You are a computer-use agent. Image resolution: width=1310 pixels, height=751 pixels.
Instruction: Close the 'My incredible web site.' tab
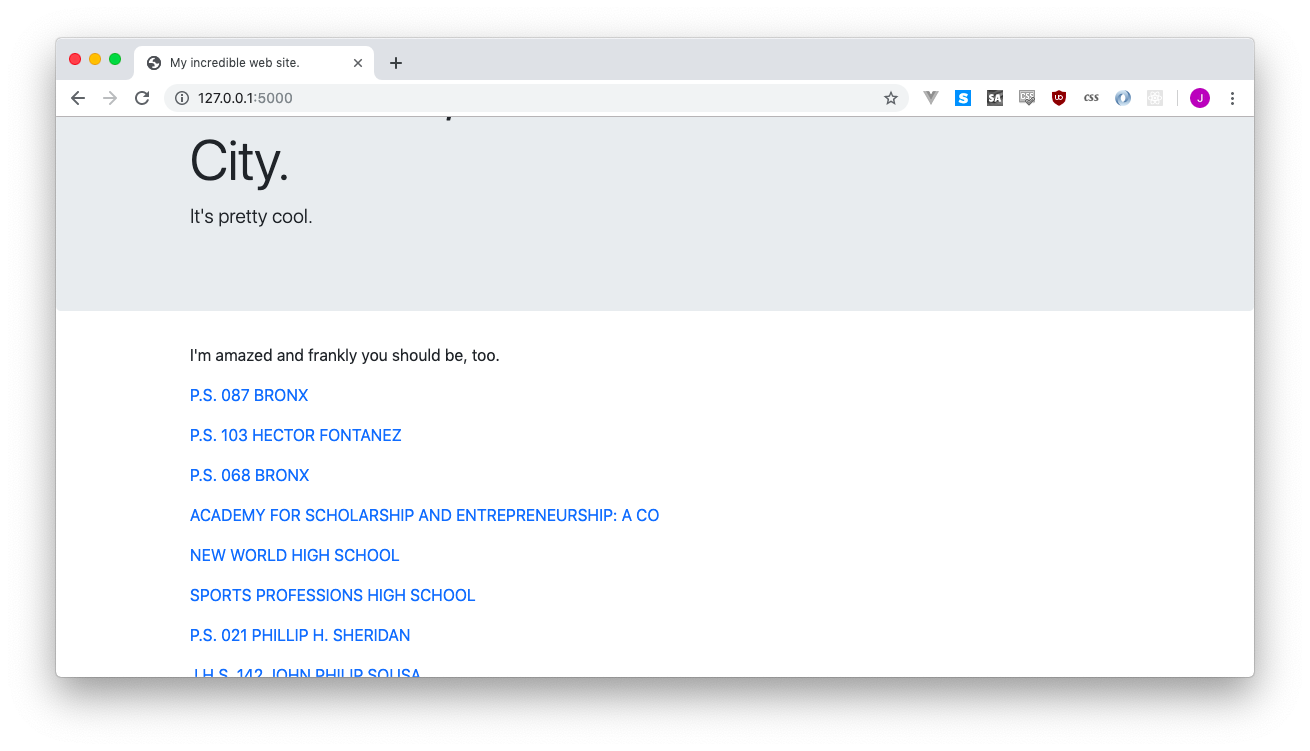click(x=358, y=63)
